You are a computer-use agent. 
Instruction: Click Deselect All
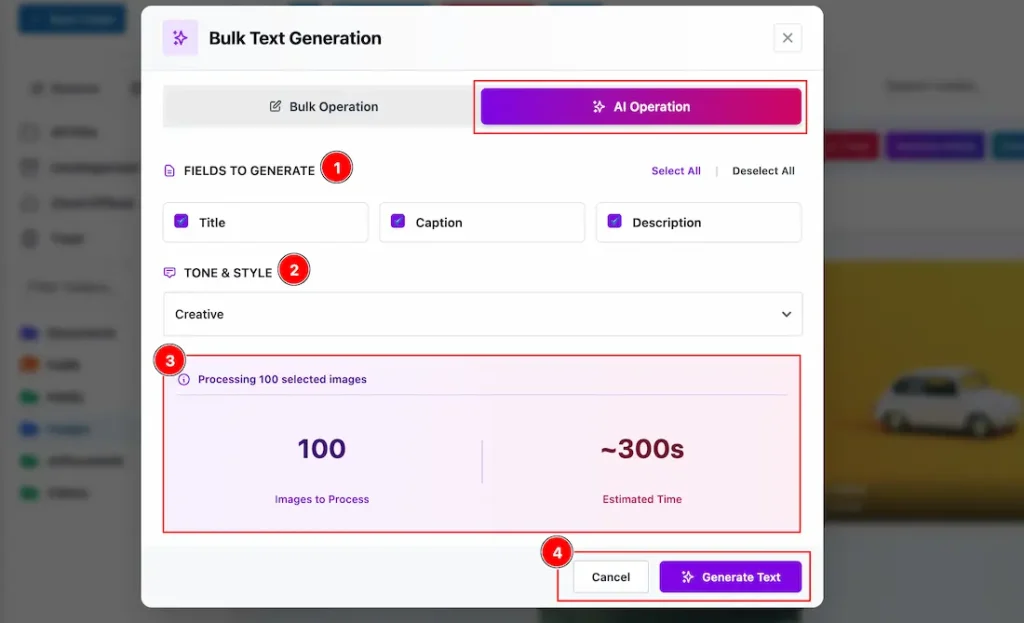[763, 170]
